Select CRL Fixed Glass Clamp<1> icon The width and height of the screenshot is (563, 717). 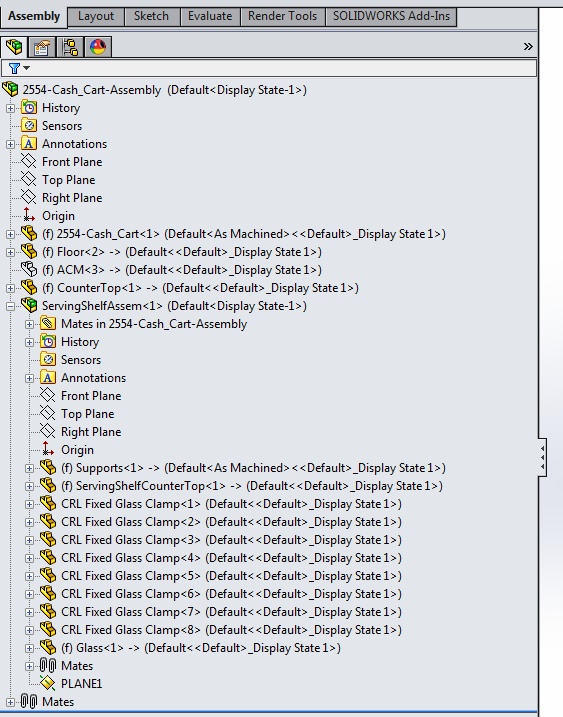tap(48, 503)
